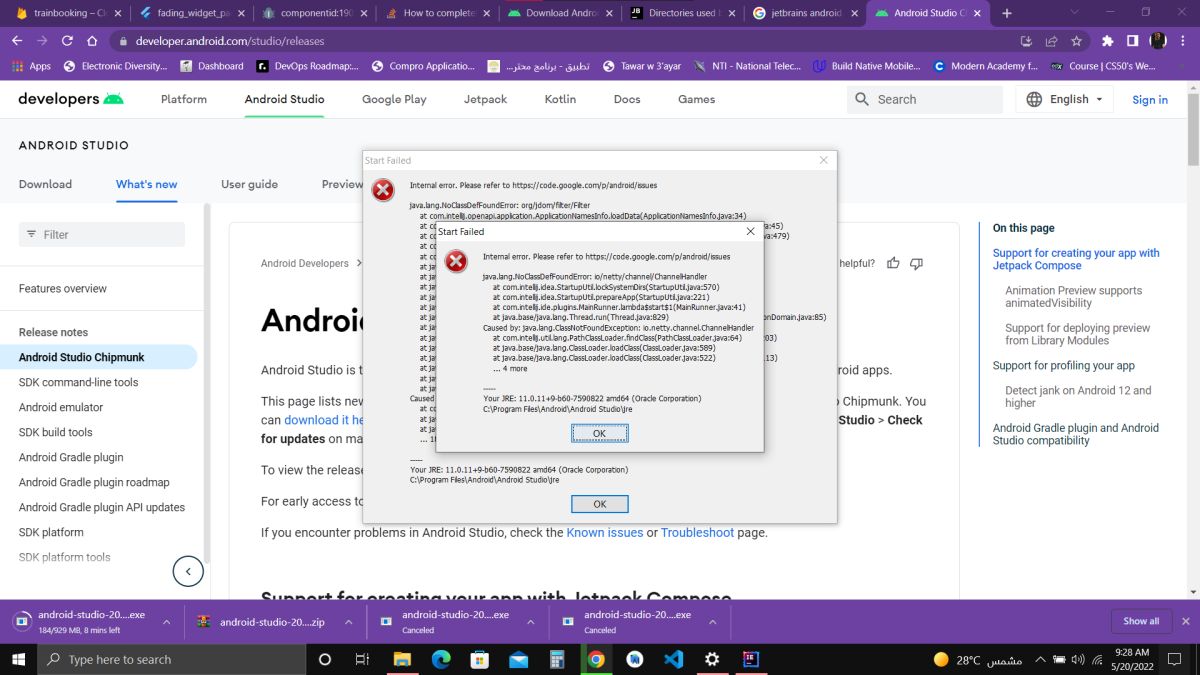Open the browser side panel icon
The width and height of the screenshot is (1200, 675).
[x=1132, y=41]
